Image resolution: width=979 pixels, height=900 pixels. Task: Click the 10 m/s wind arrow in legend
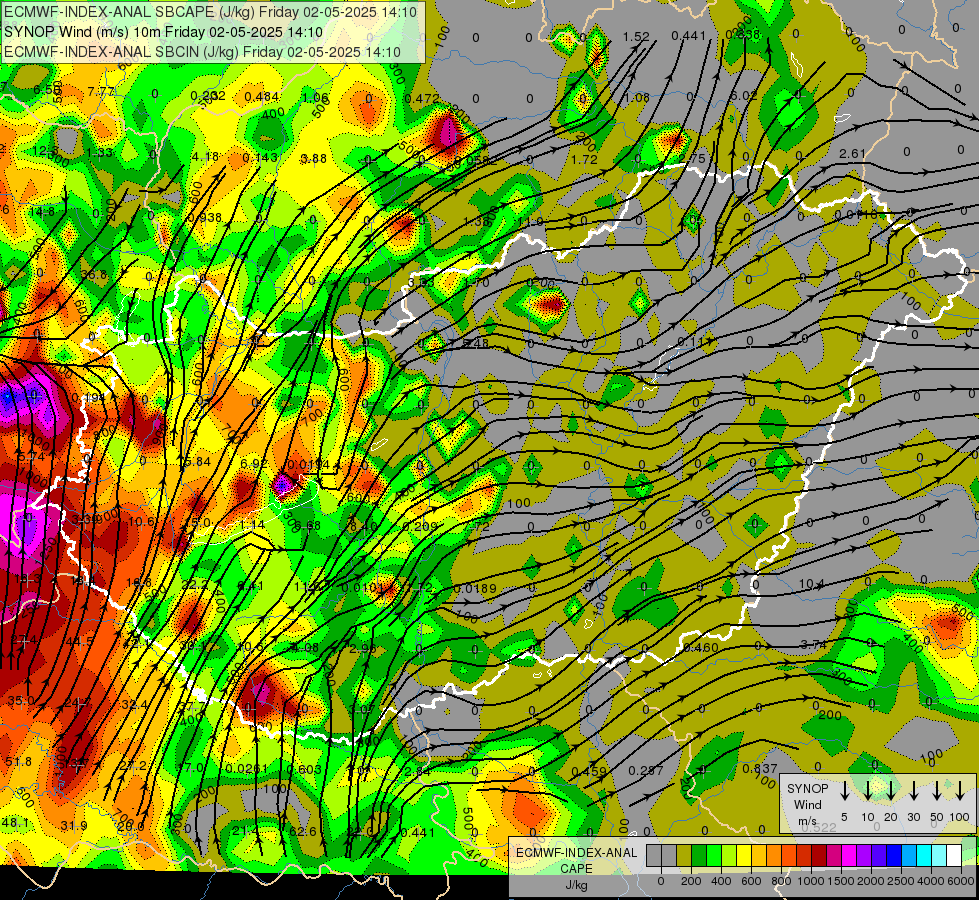pyautogui.click(x=867, y=791)
